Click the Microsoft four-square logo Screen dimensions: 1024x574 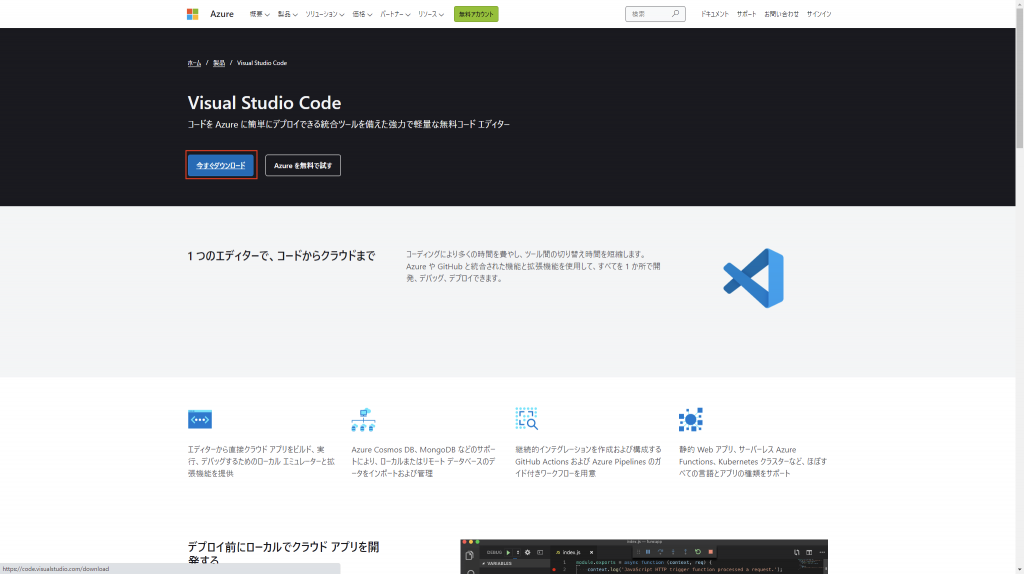tap(193, 14)
